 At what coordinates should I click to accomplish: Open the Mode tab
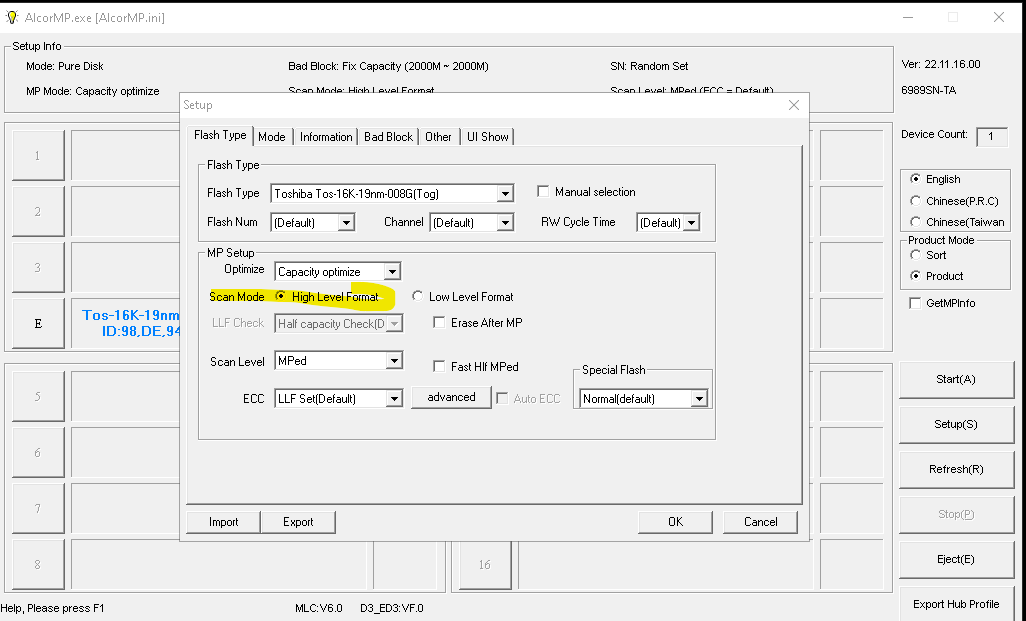tap(272, 137)
